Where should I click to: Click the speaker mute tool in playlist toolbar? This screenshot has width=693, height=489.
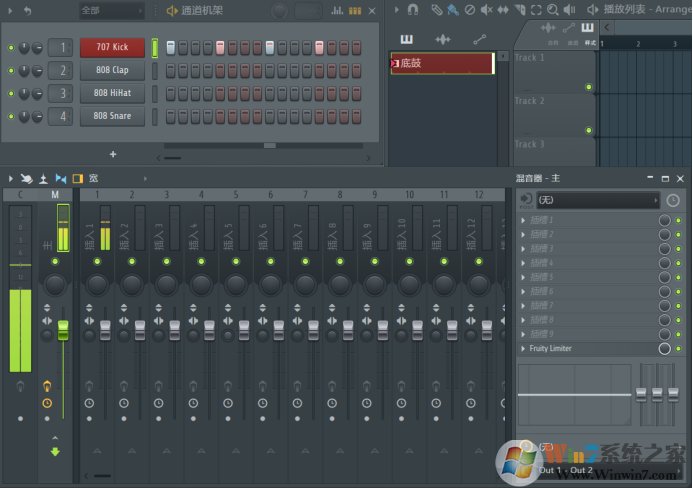pyautogui.click(x=487, y=9)
